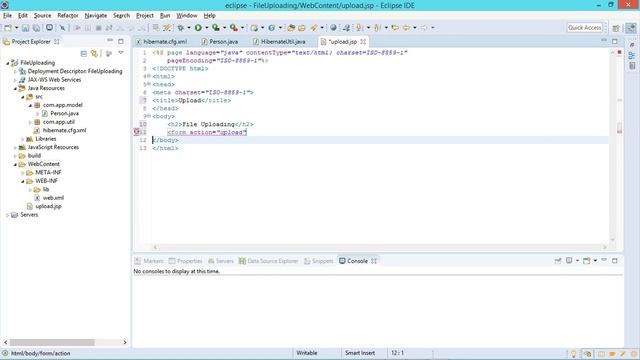Click the Open Type toolbar icon
The image size is (640, 360).
point(291,28)
